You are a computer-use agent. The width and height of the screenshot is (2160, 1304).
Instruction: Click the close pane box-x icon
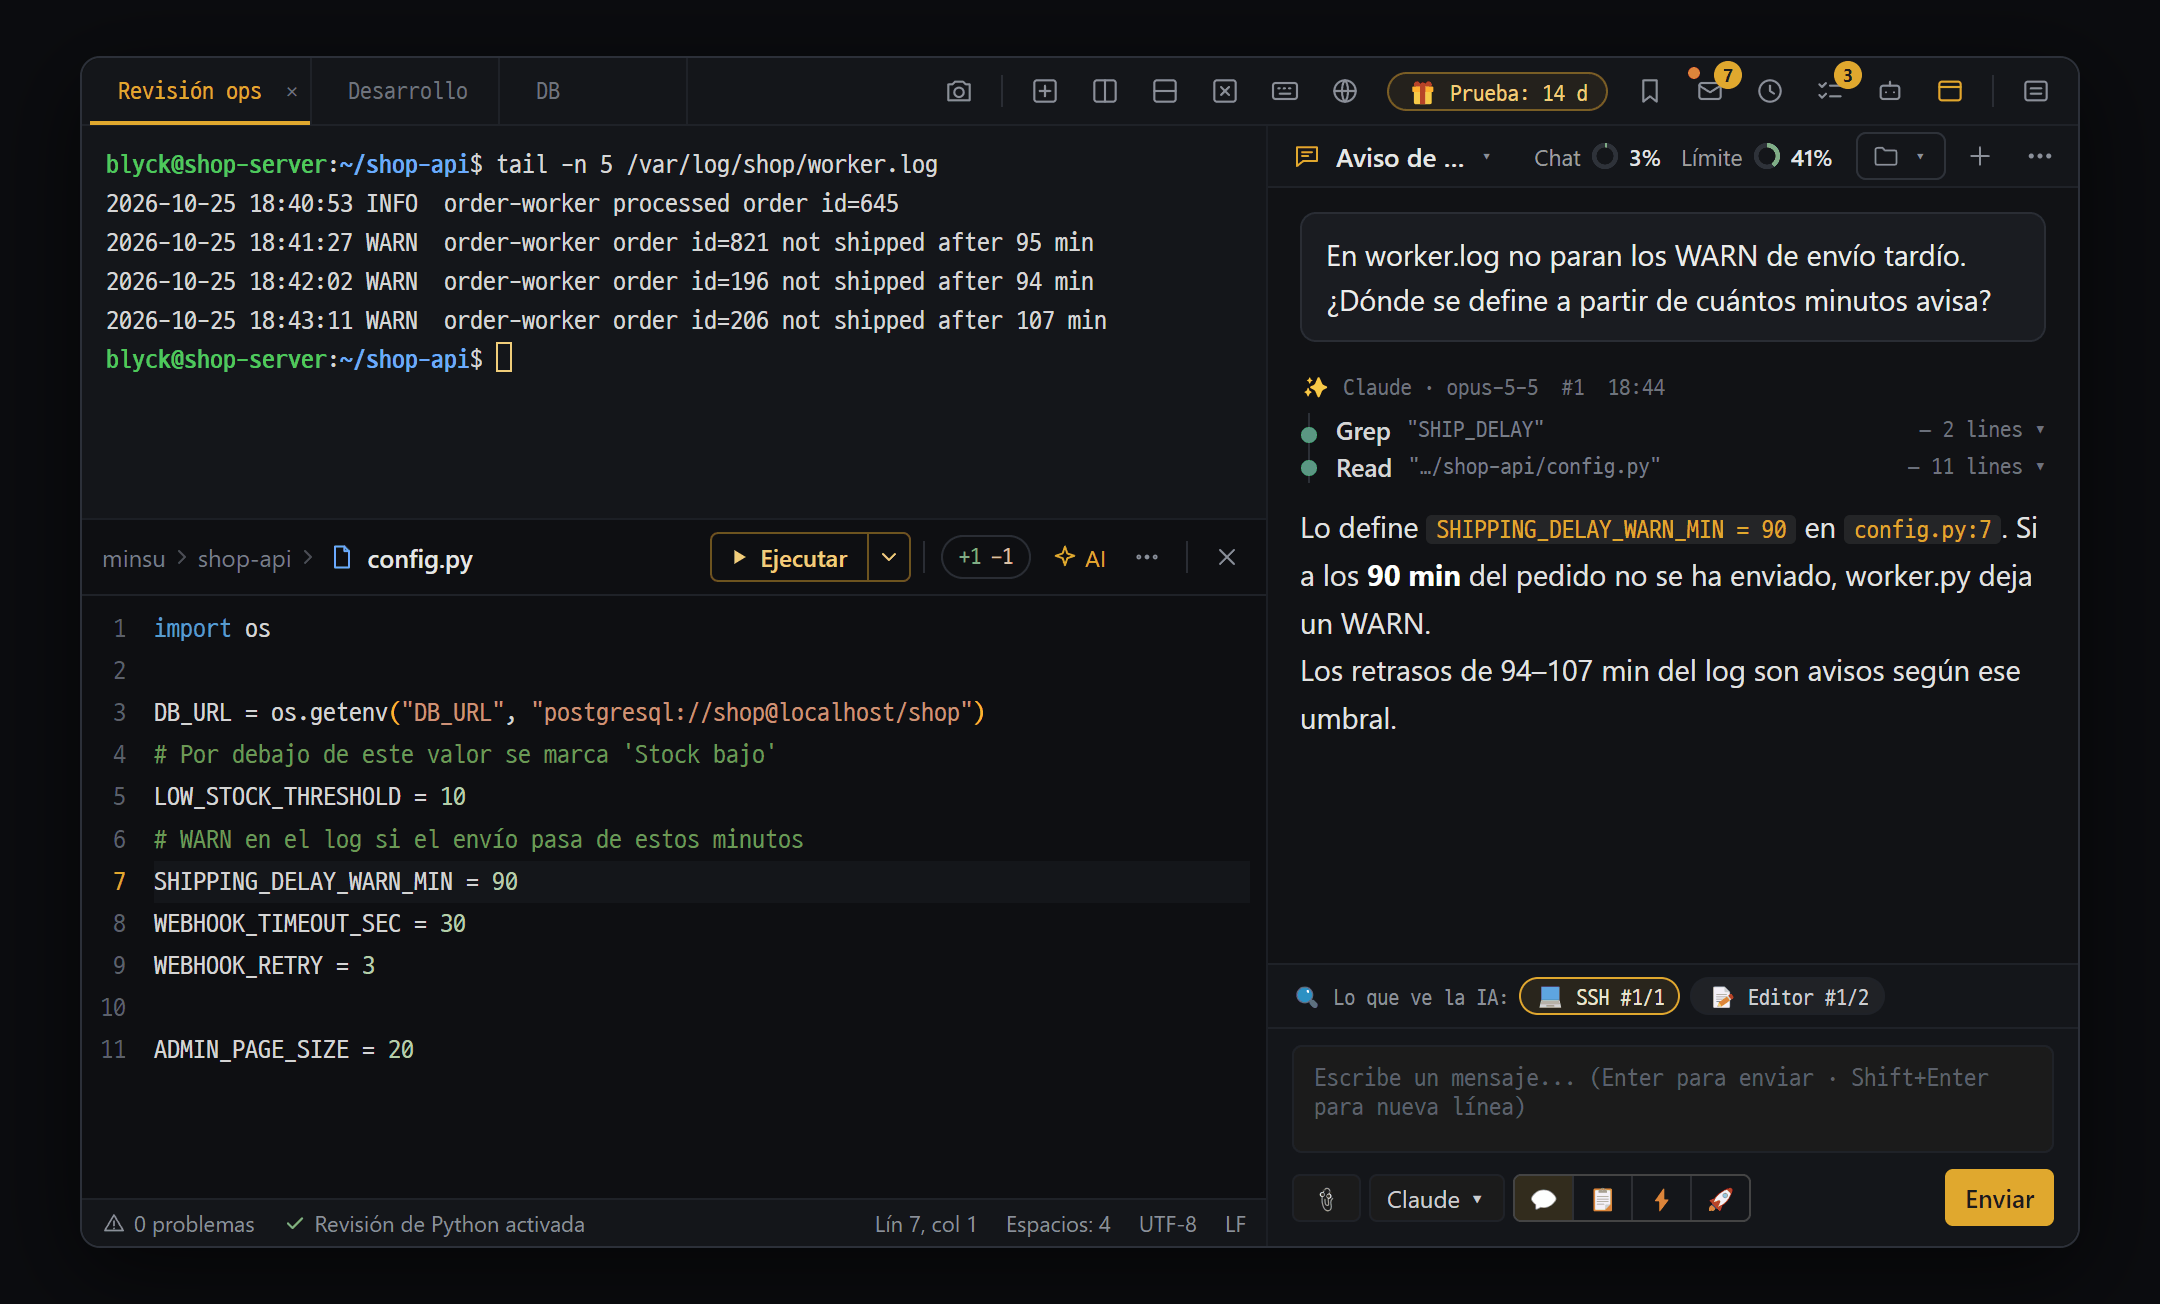click(x=1224, y=91)
